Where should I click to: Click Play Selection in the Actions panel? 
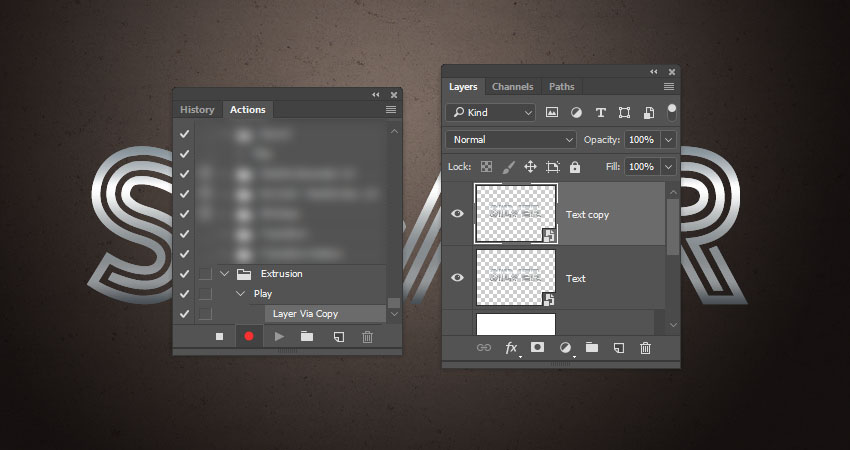click(279, 337)
